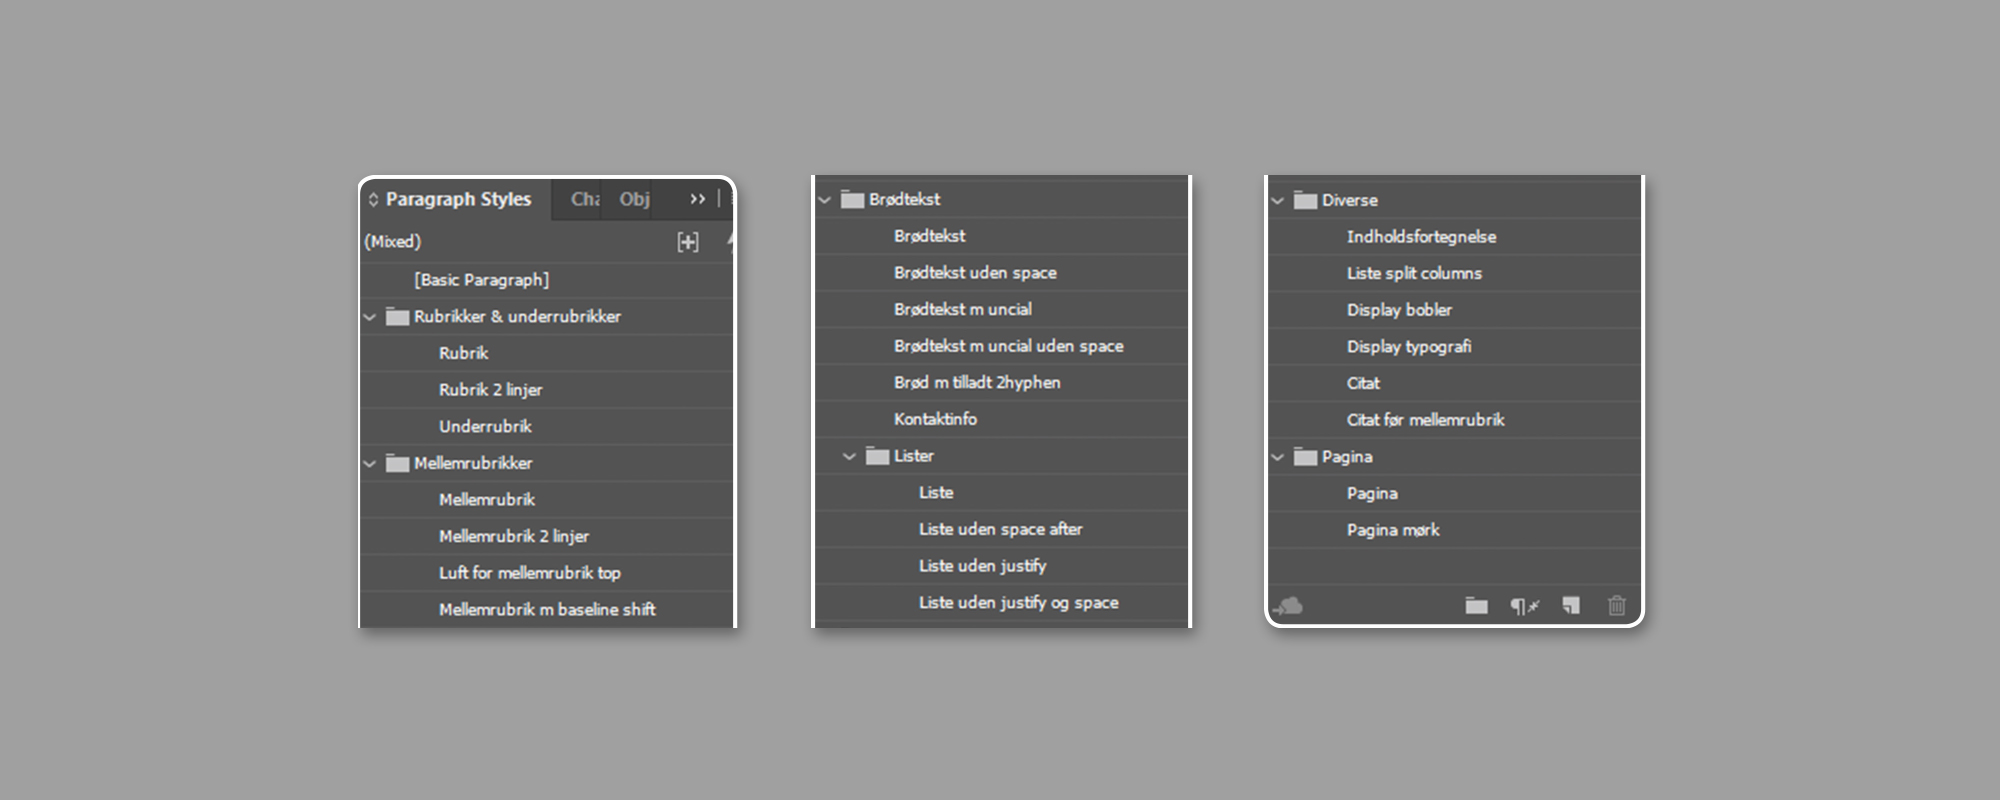This screenshot has width=2000, height=800.
Task: Click the double-arrow icon next to Obj tab
Action: point(697,199)
